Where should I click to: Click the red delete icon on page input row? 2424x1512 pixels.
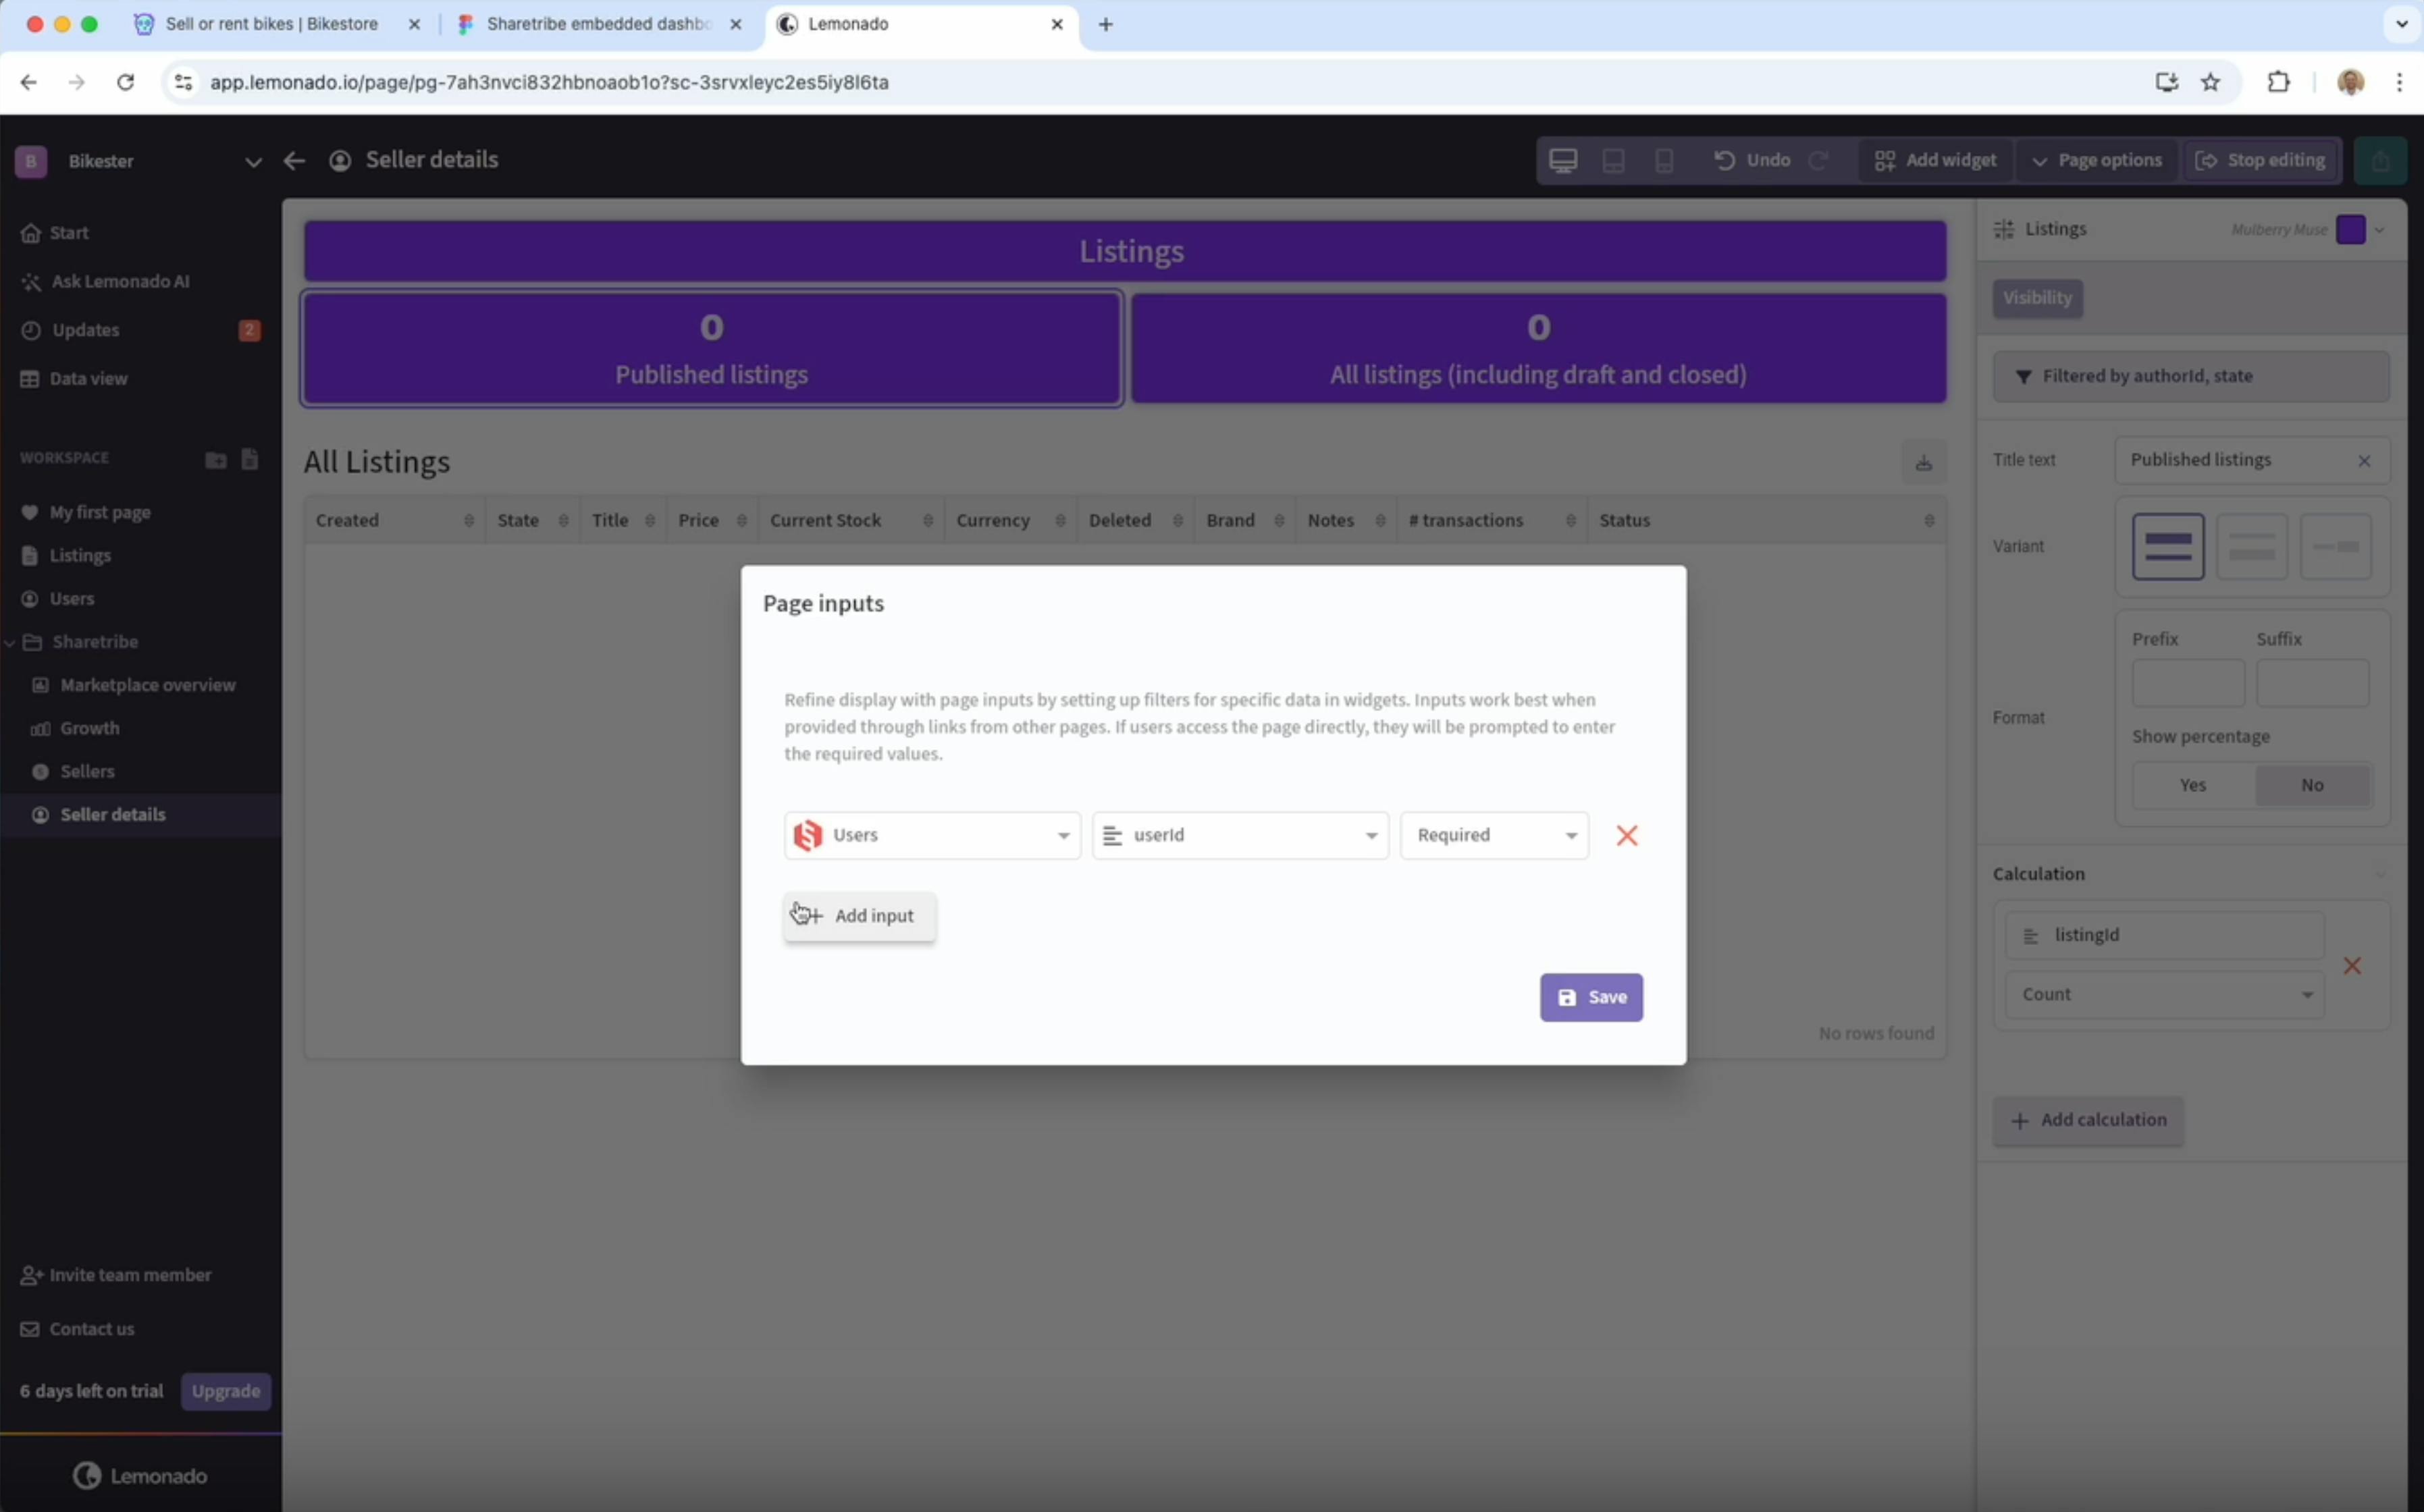(1626, 834)
